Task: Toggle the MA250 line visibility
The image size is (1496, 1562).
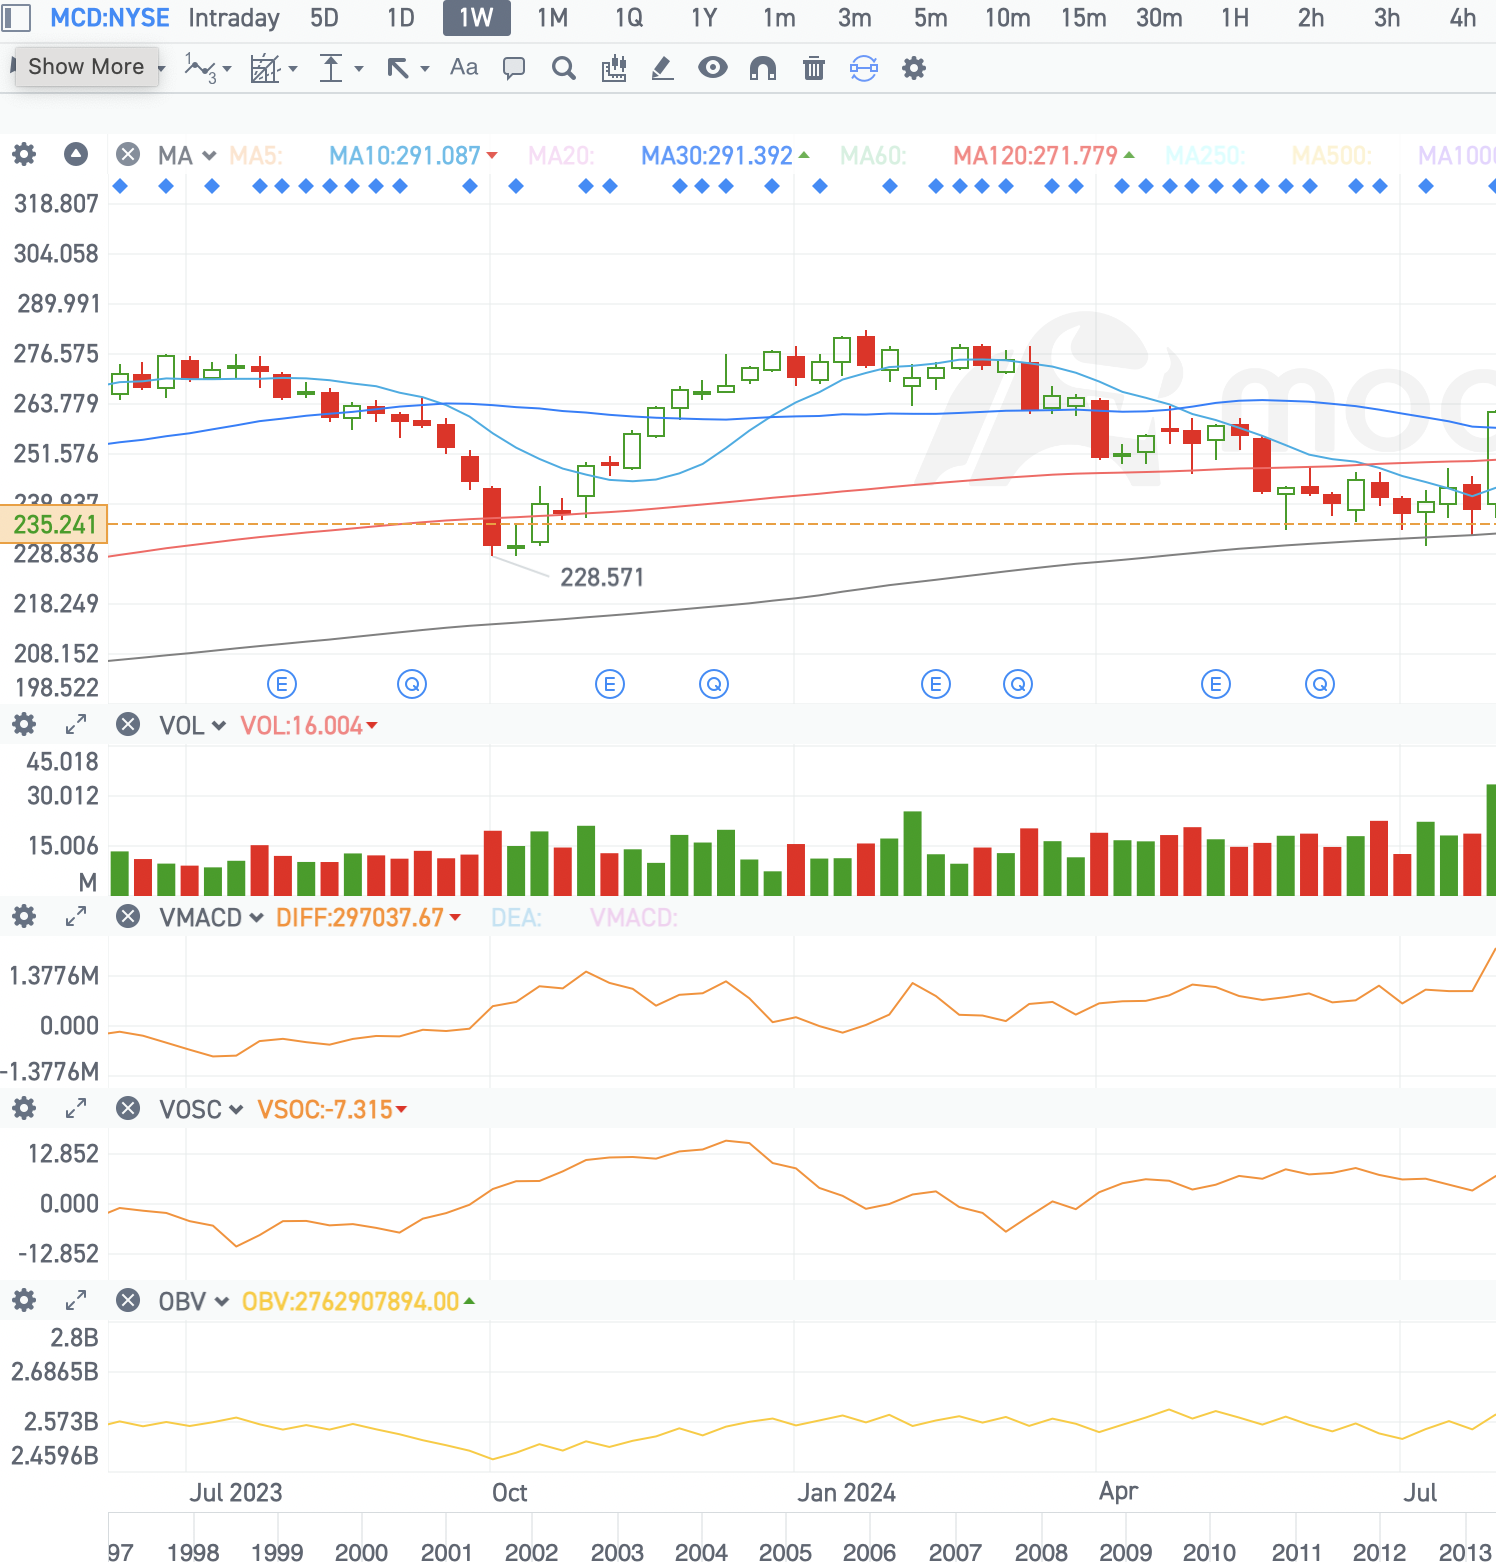Action: (1205, 156)
